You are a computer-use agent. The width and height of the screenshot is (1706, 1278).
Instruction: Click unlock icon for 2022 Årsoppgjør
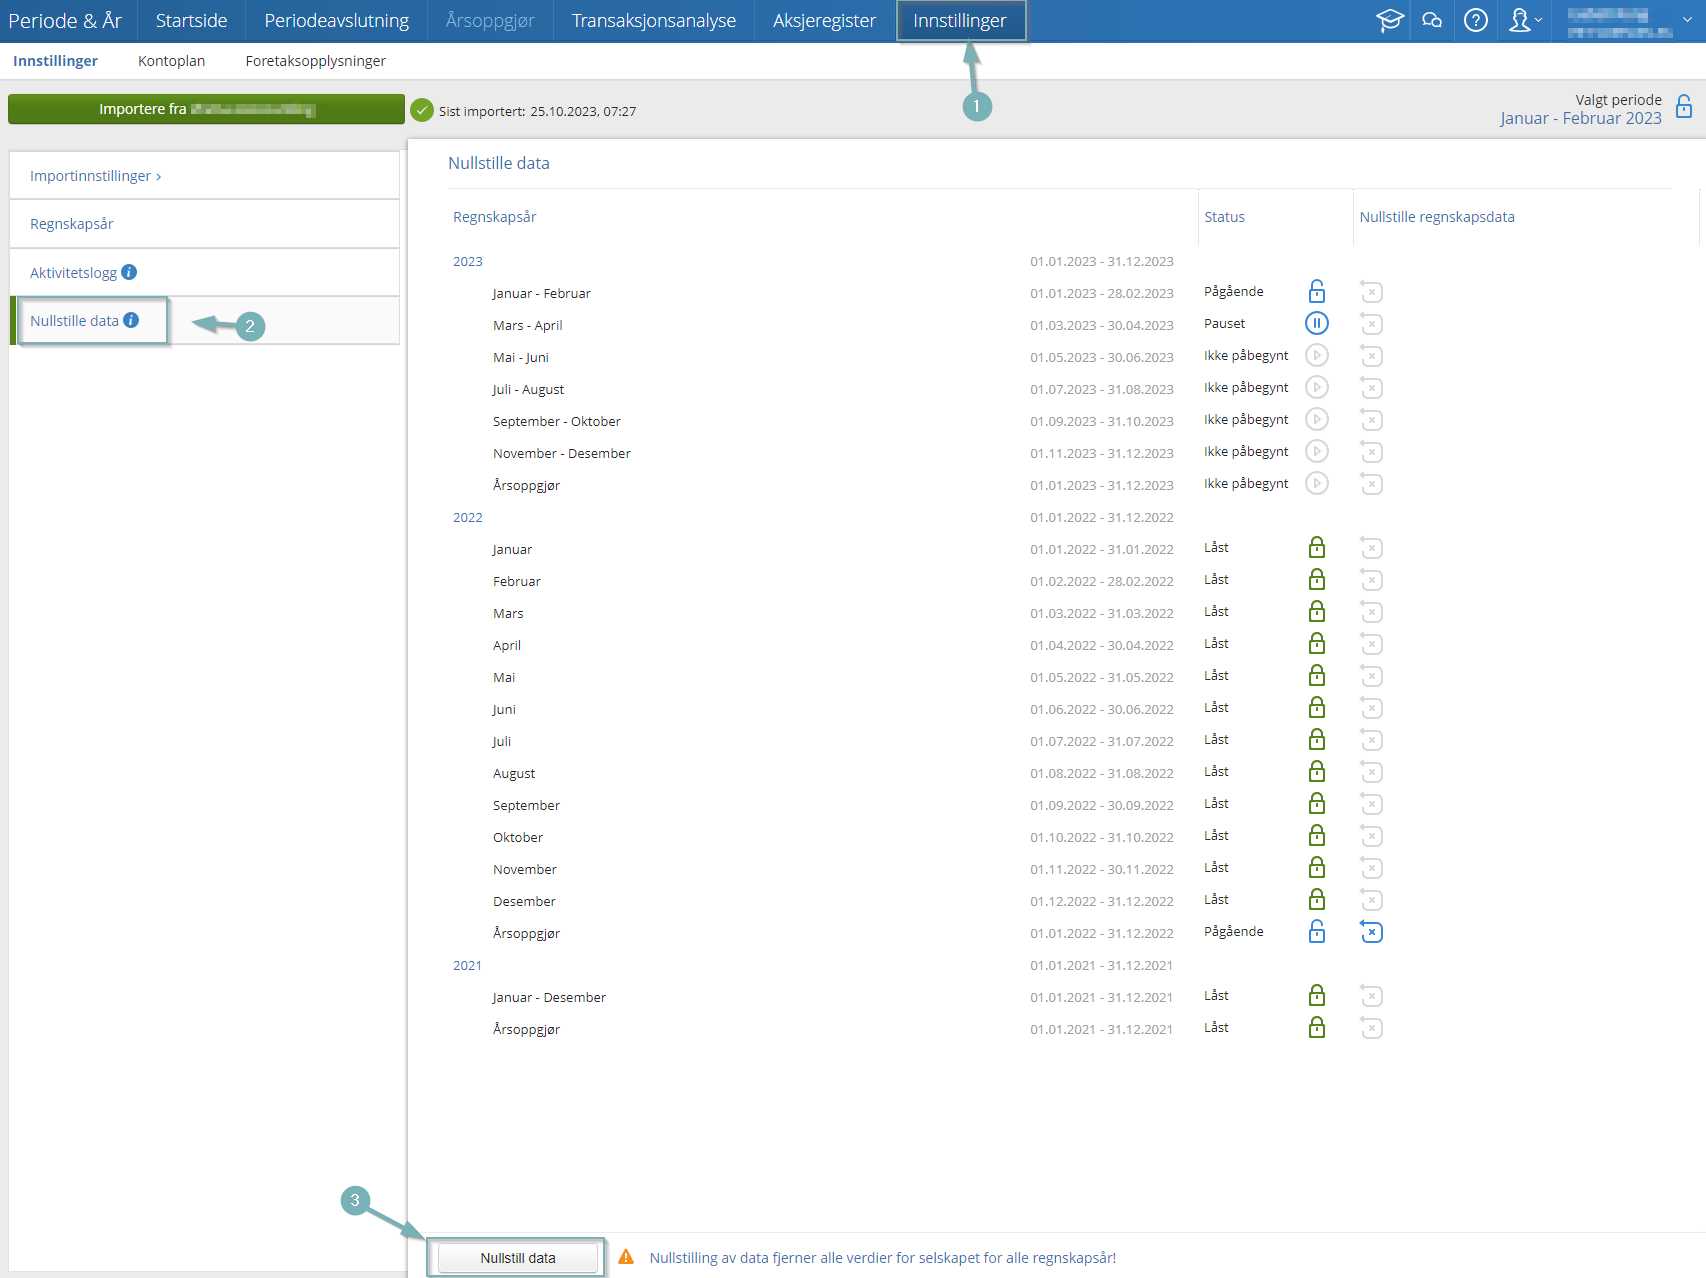click(1317, 931)
